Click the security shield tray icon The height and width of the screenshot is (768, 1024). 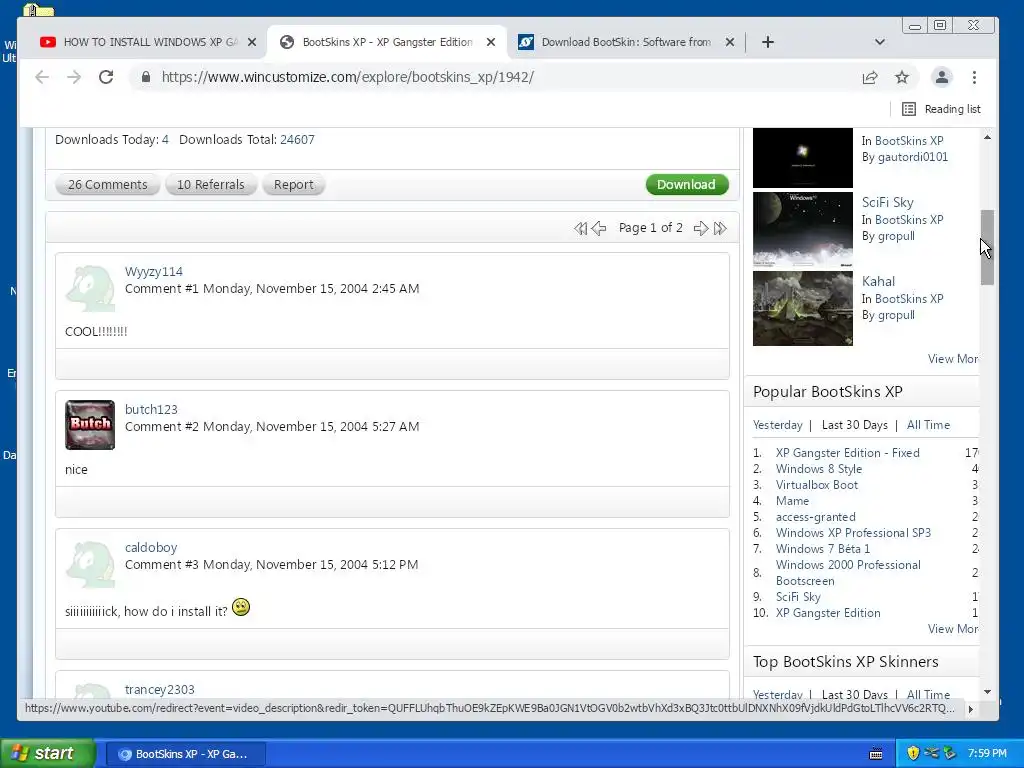pyautogui.click(x=913, y=754)
